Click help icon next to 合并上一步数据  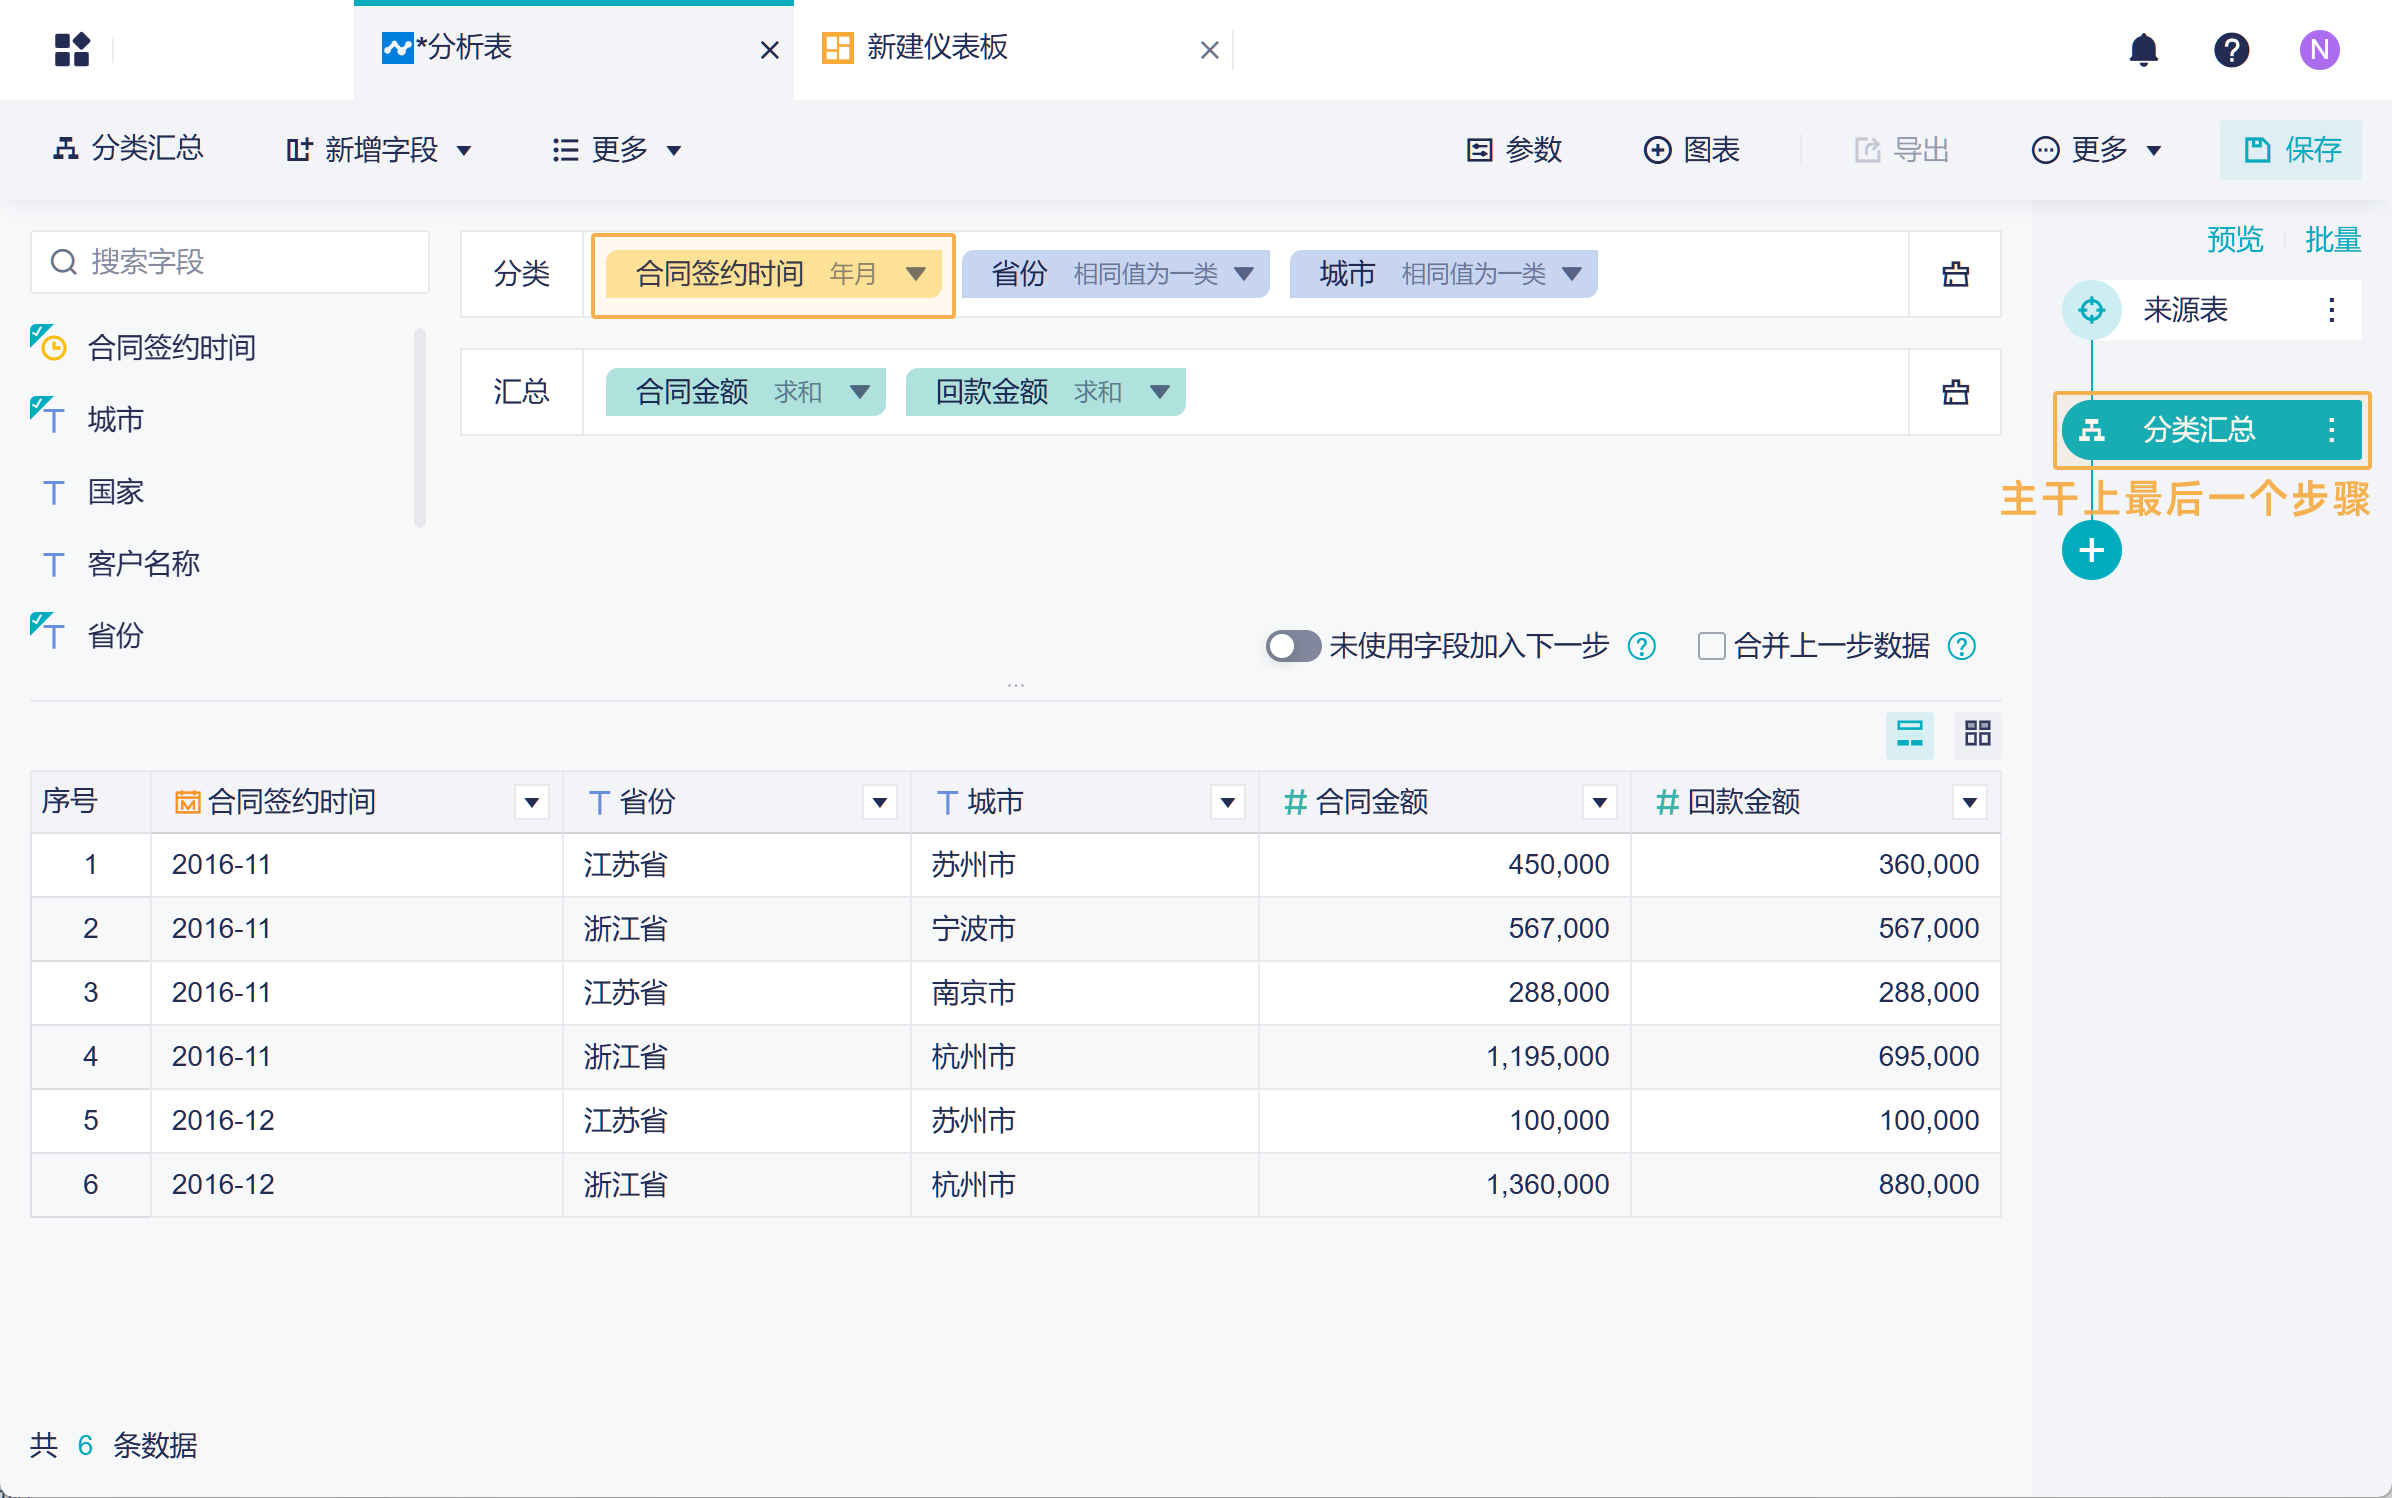click(x=1961, y=646)
